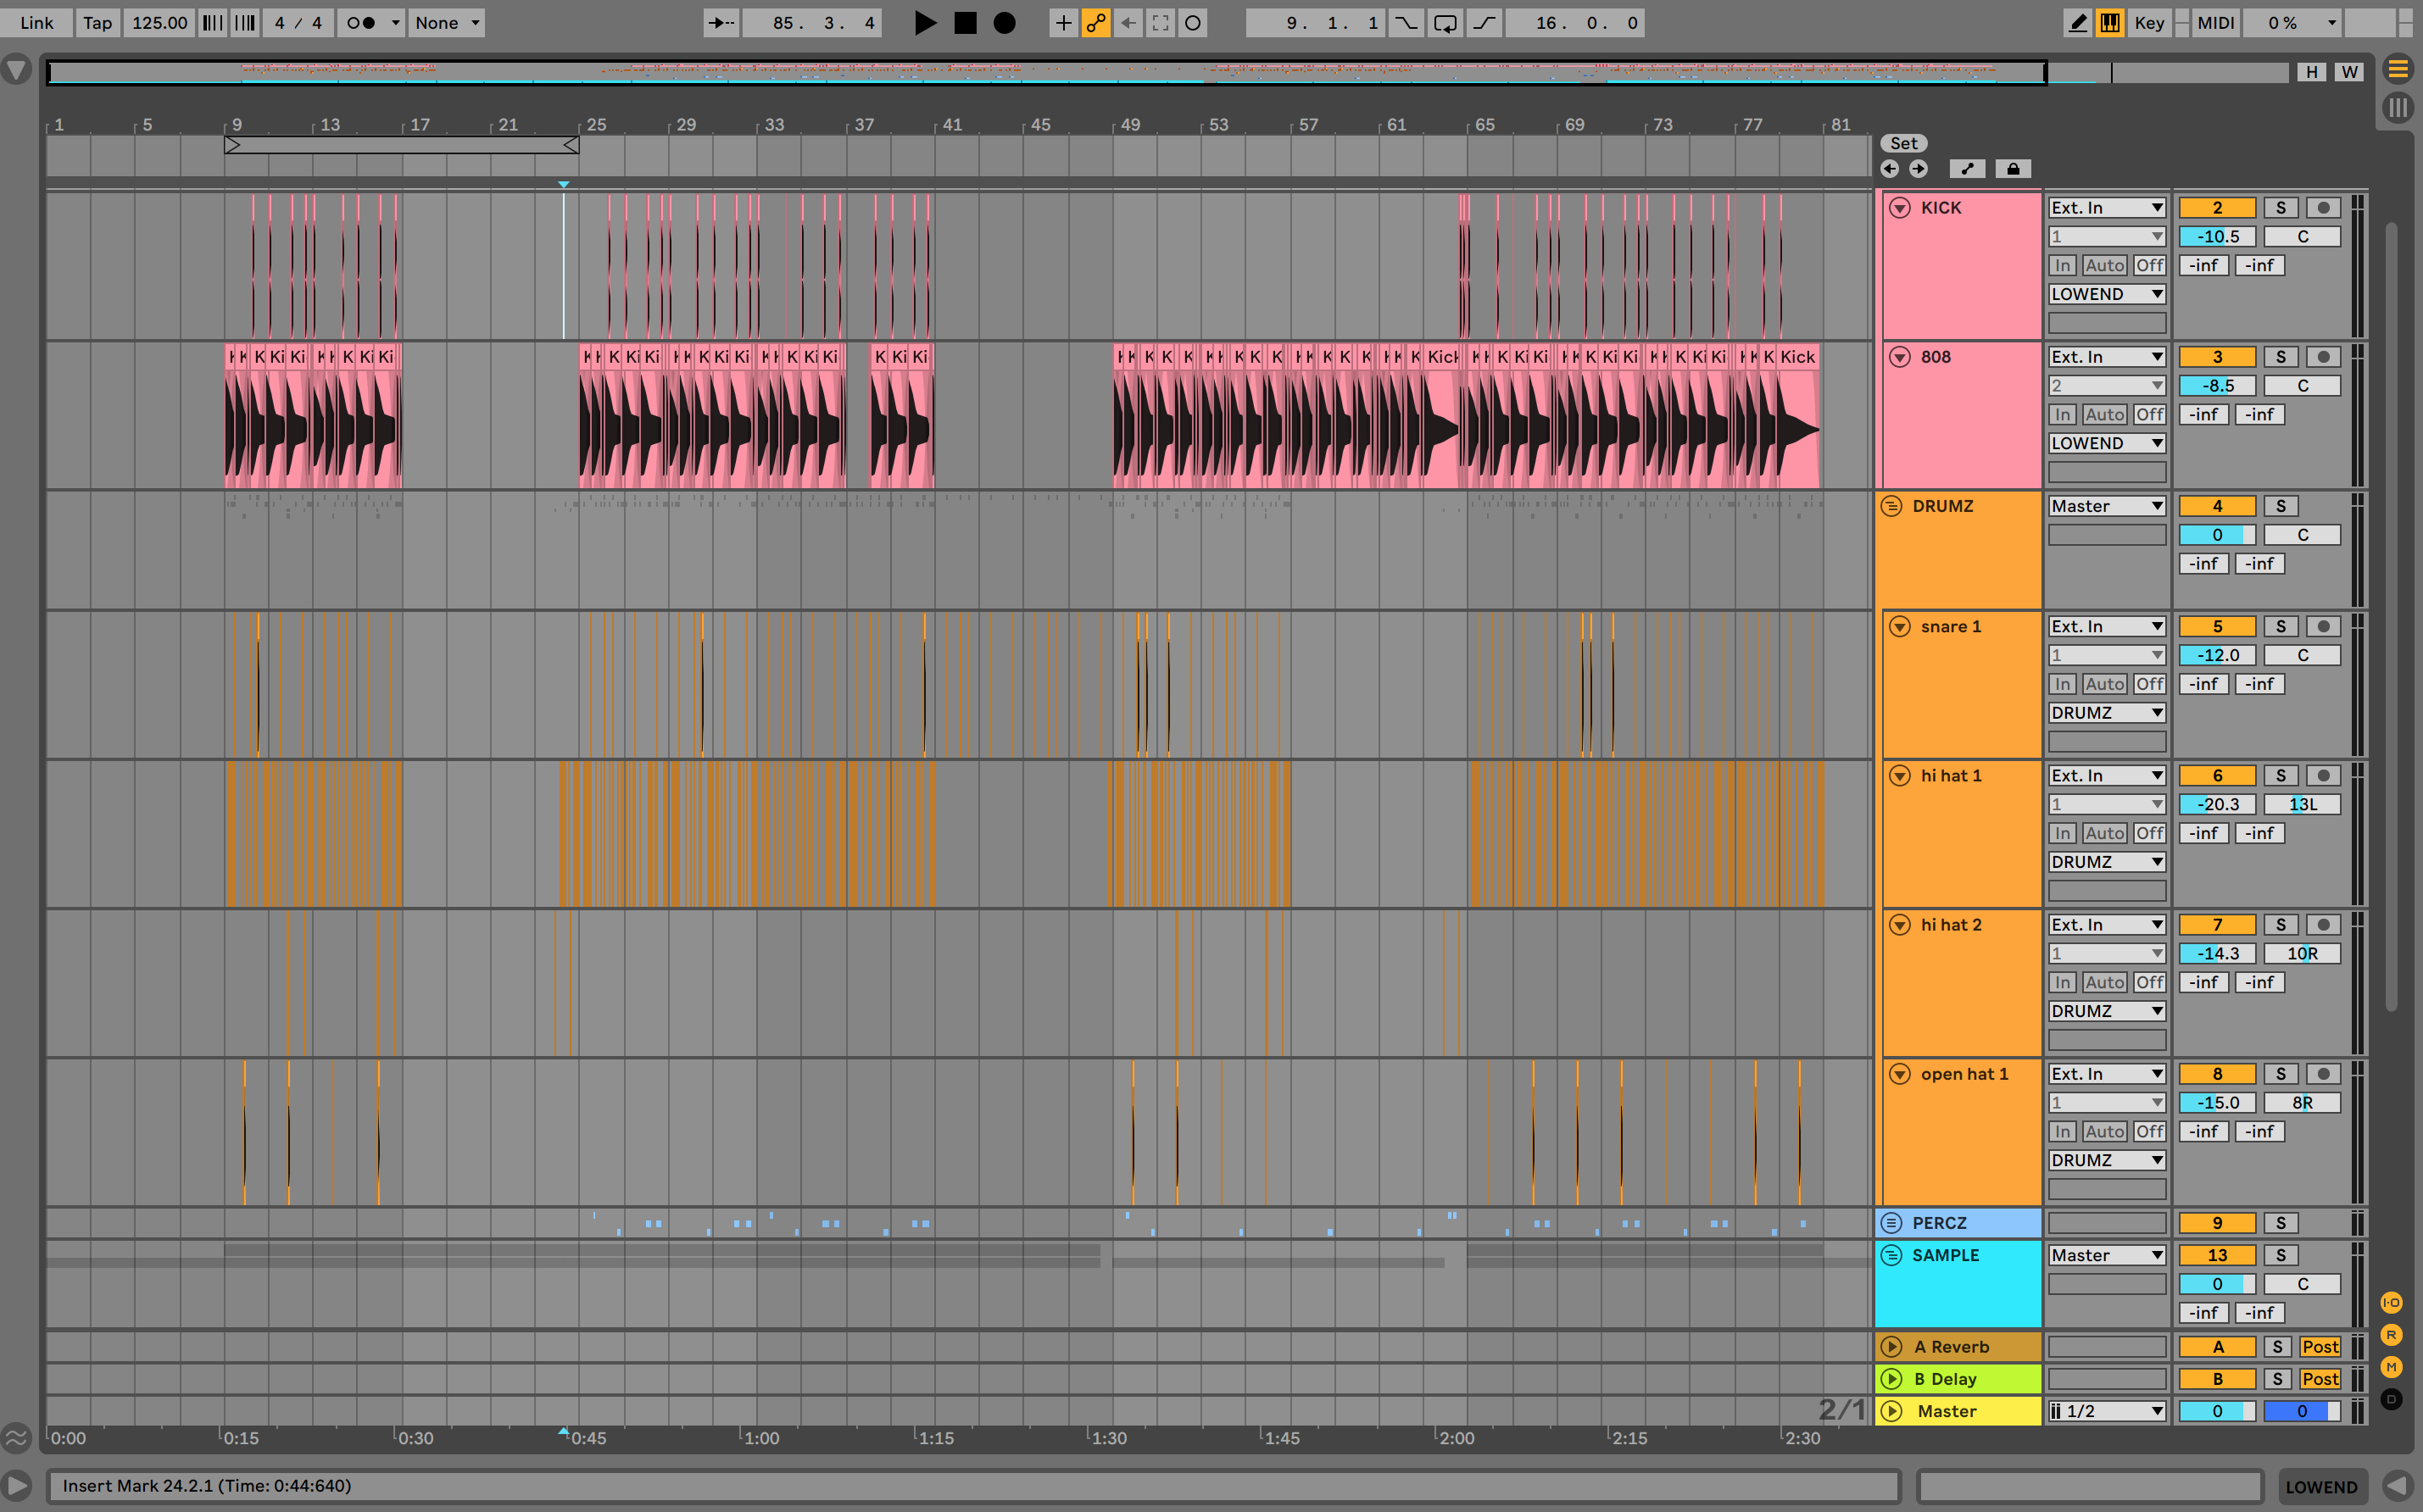Click the Stop transport button

965,23
